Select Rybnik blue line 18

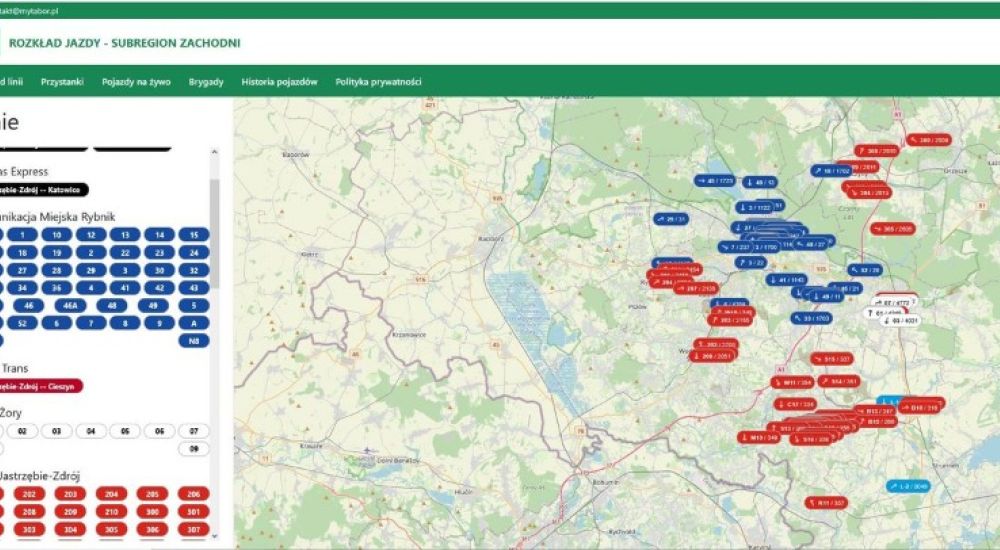22,253
